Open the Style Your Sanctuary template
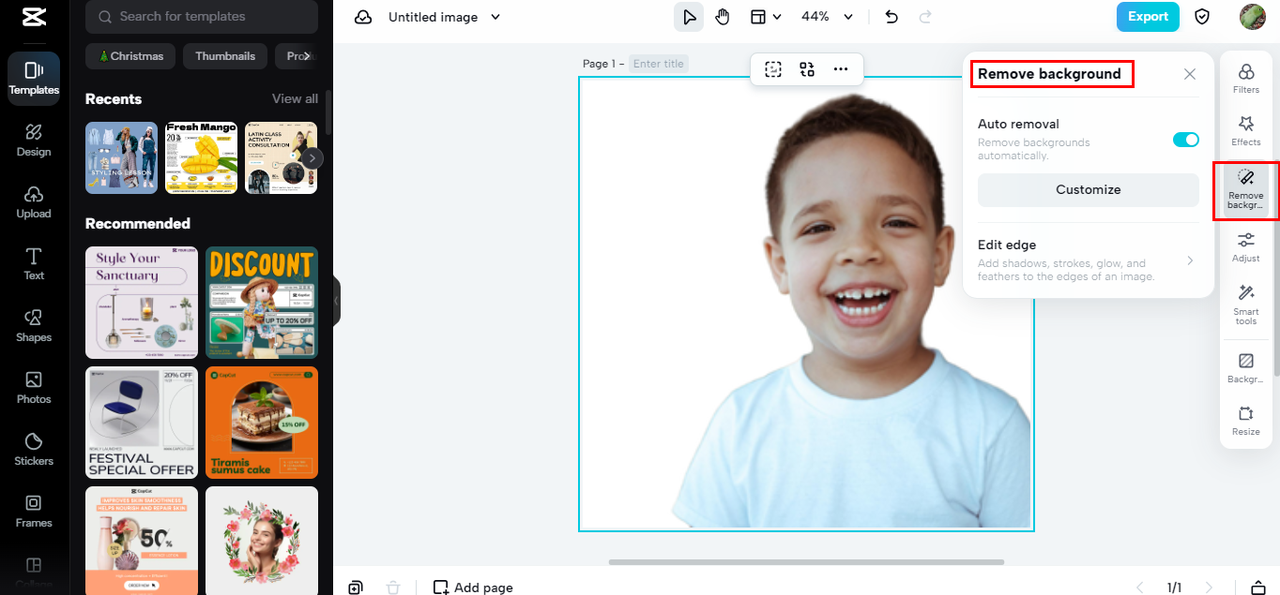 point(142,303)
